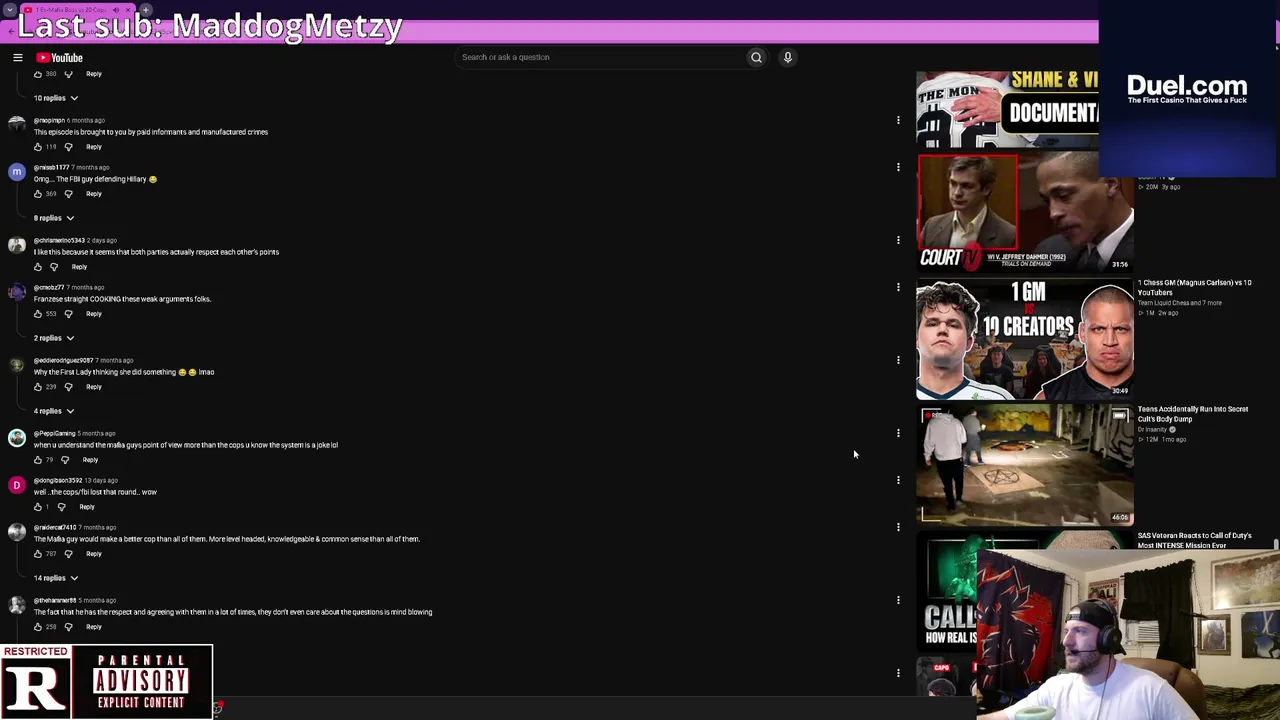The width and height of the screenshot is (1280, 720).
Task: Open the @dongibson3592 letter D avatar
Action: 17,485
